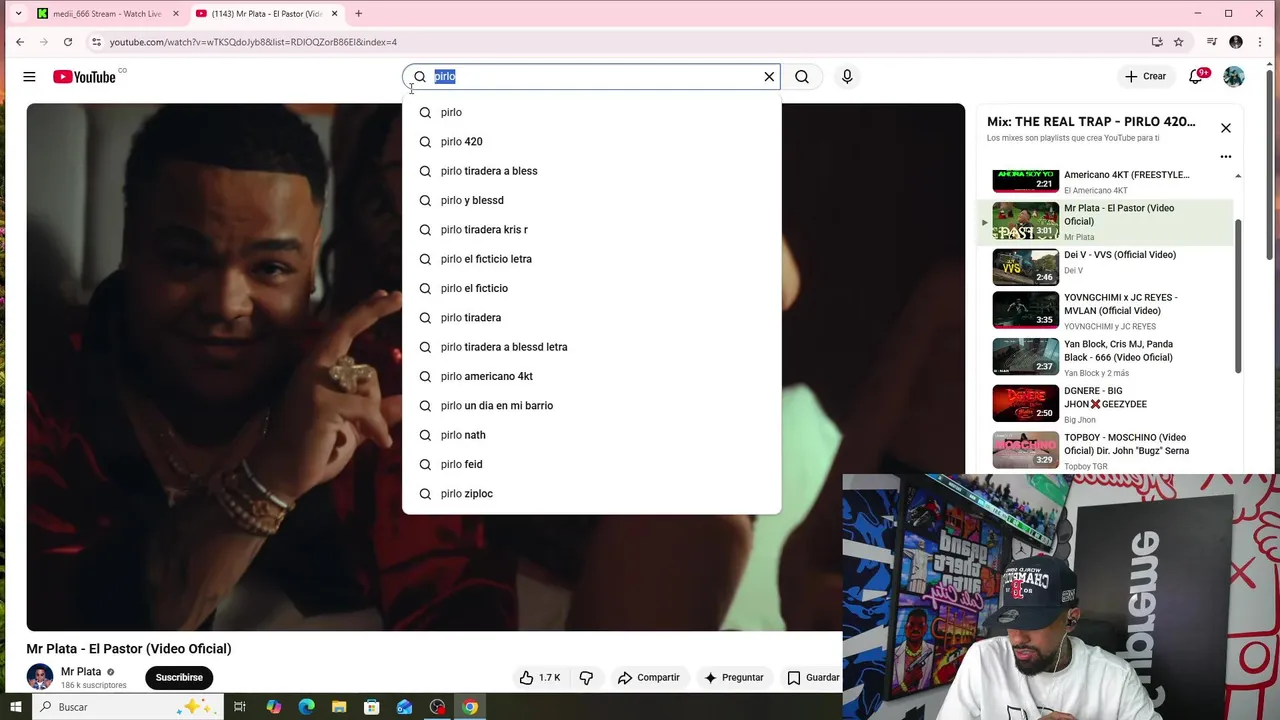Close the Mr Plata - El Pastor tab
Image resolution: width=1280 pixels, height=720 pixels.
(334, 14)
